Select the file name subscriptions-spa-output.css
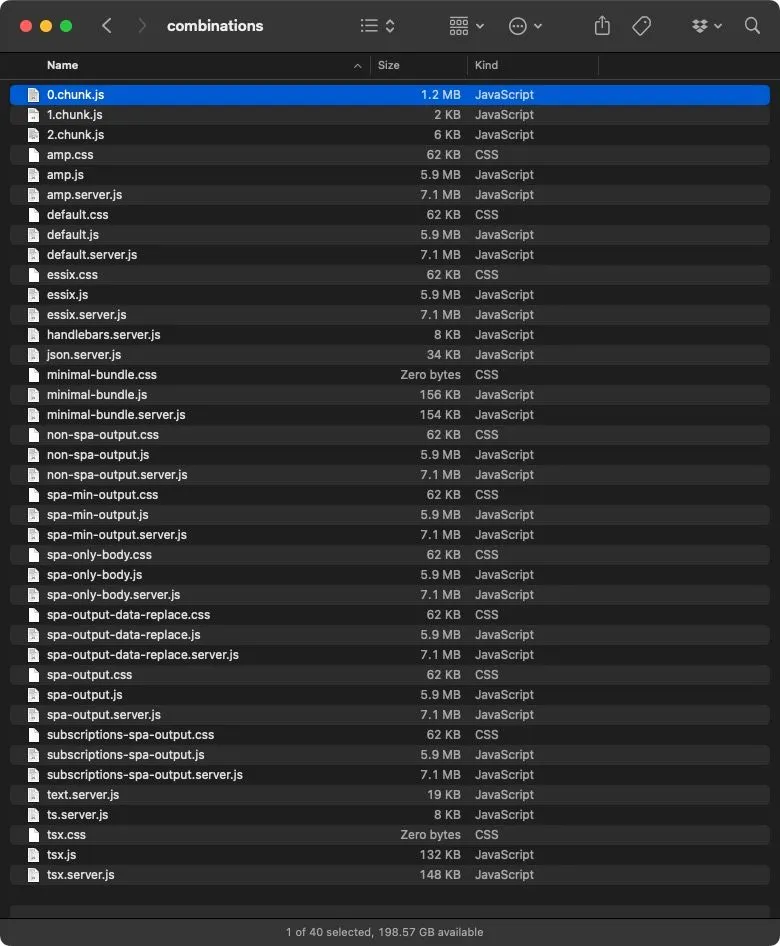This screenshot has width=780, height=946. [x=130, y=735]
